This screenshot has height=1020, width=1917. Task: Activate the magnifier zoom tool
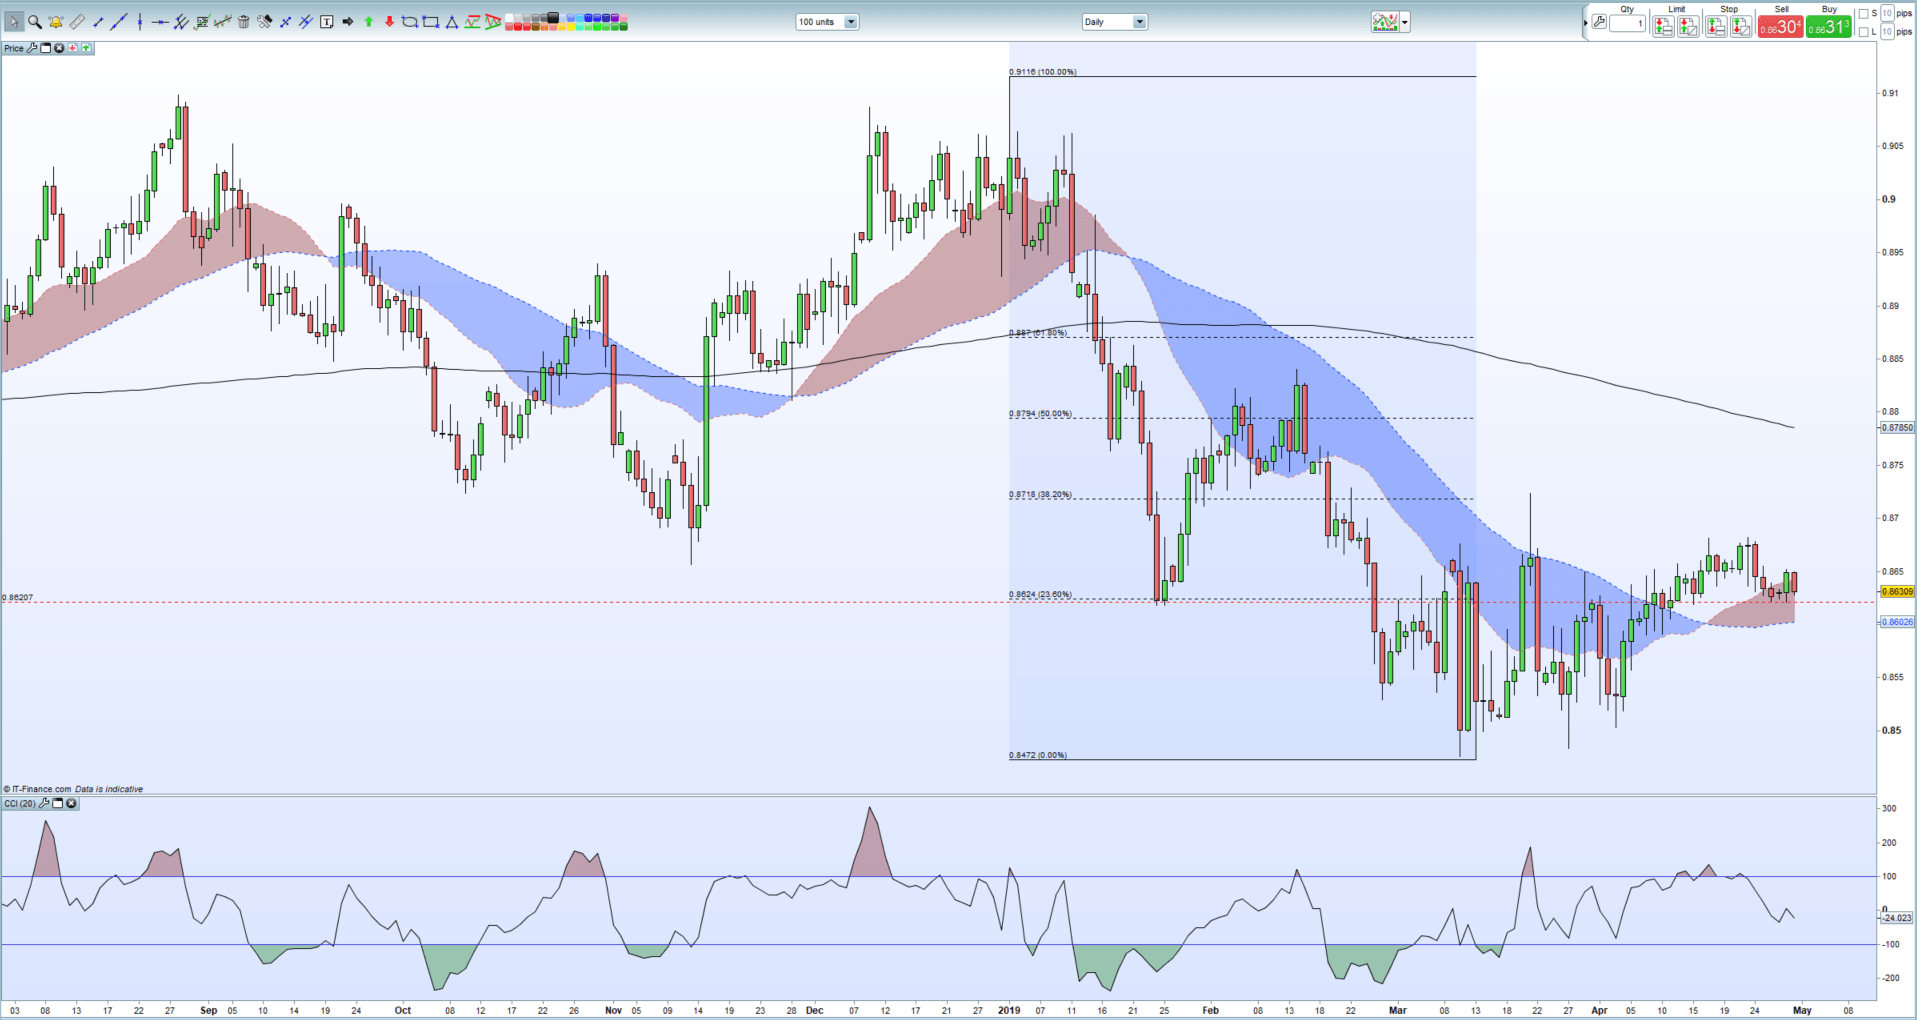[35, 22]
